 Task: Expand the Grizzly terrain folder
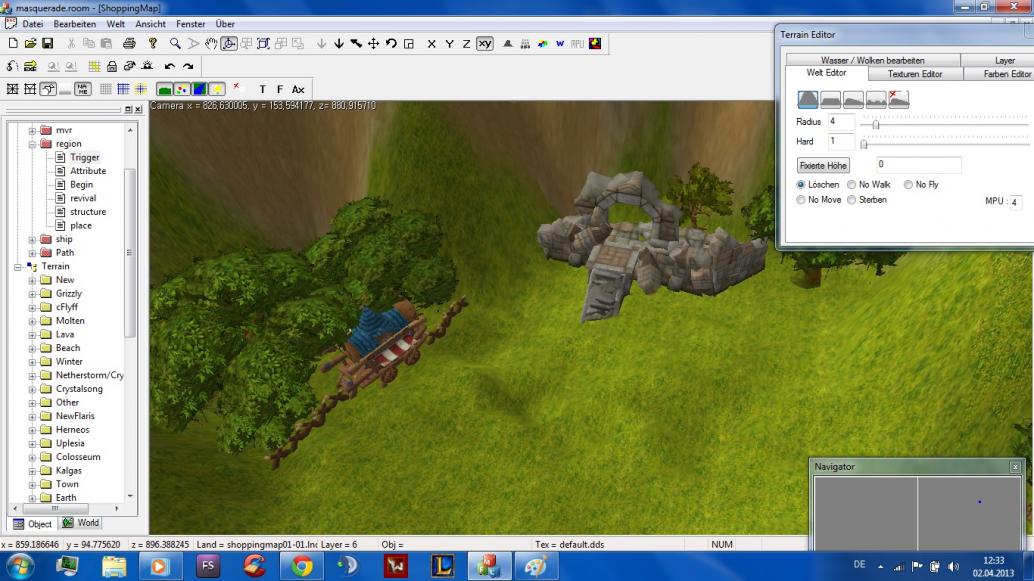(x=32, y=294)
